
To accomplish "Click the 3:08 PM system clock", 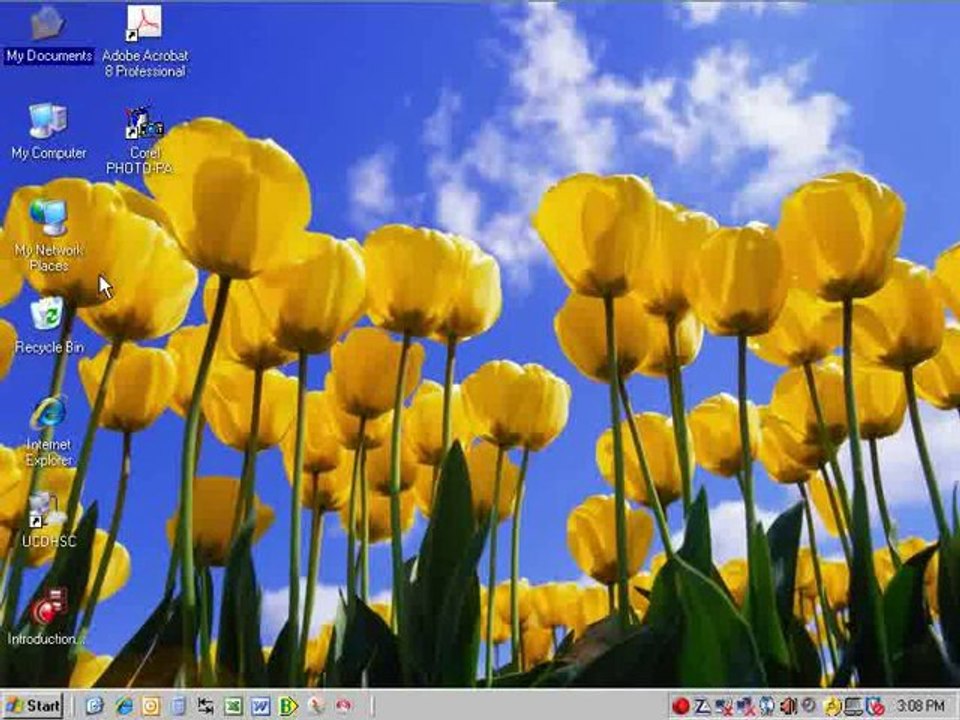I will (920, 707).
